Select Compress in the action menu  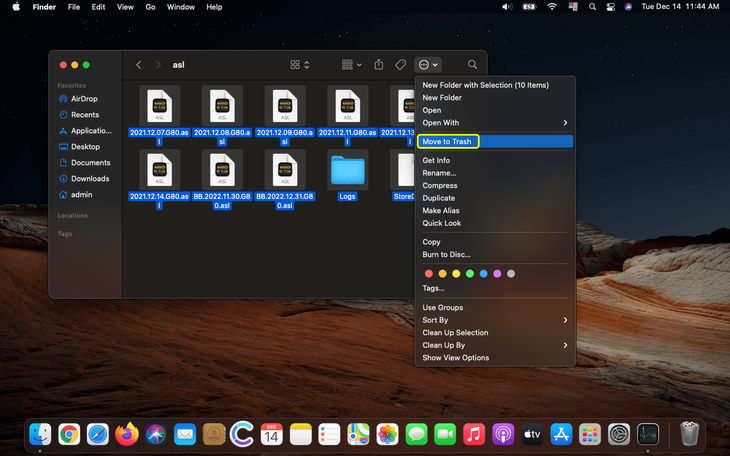440,185
